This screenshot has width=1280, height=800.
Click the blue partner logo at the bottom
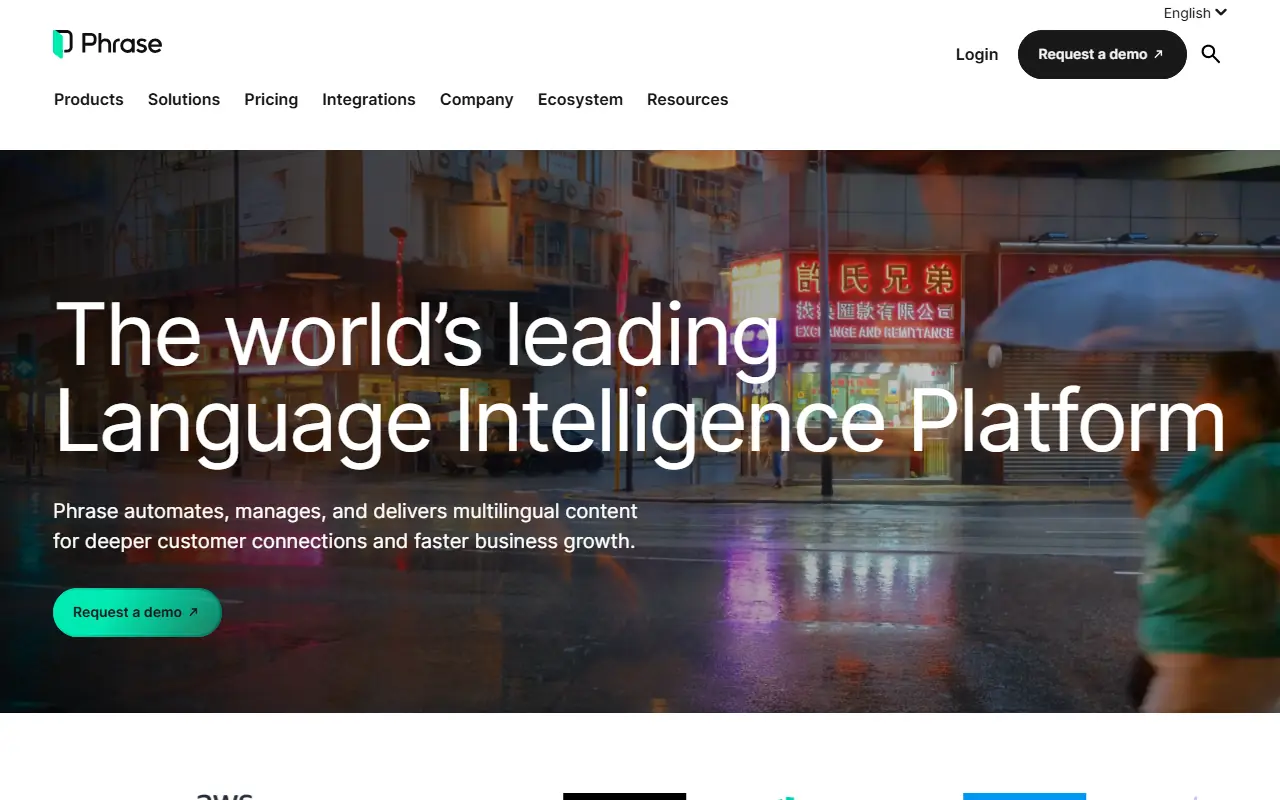1024,797
